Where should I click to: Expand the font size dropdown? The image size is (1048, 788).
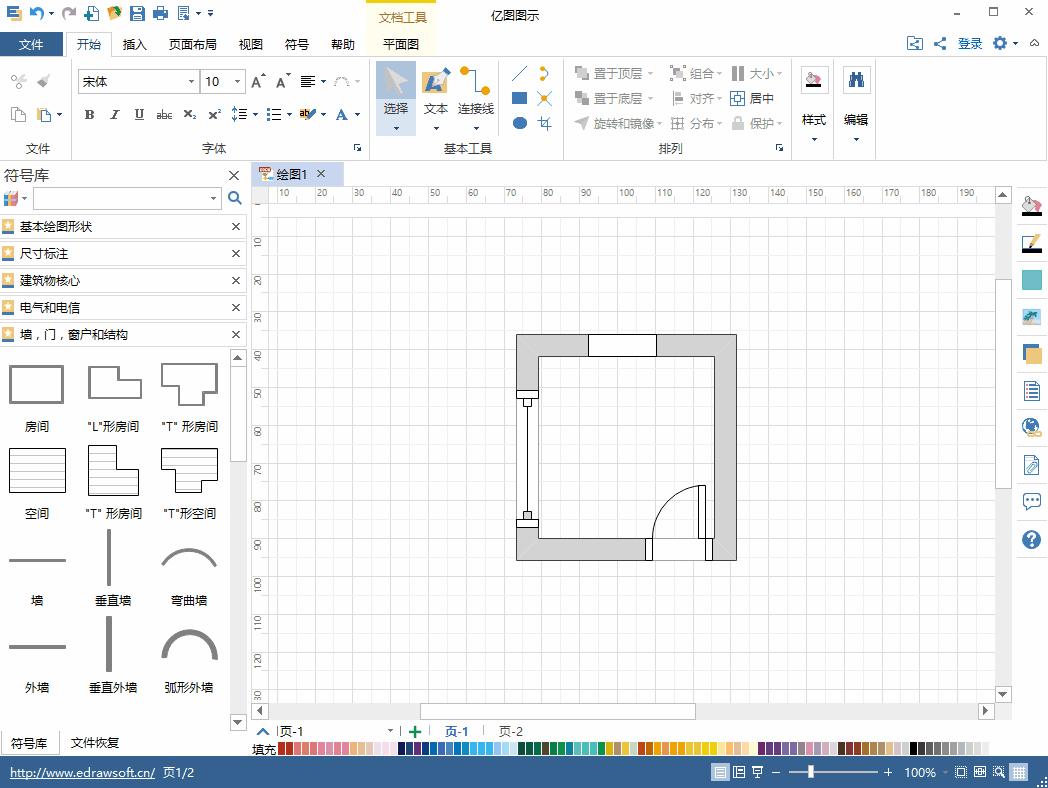click(237, 82)
